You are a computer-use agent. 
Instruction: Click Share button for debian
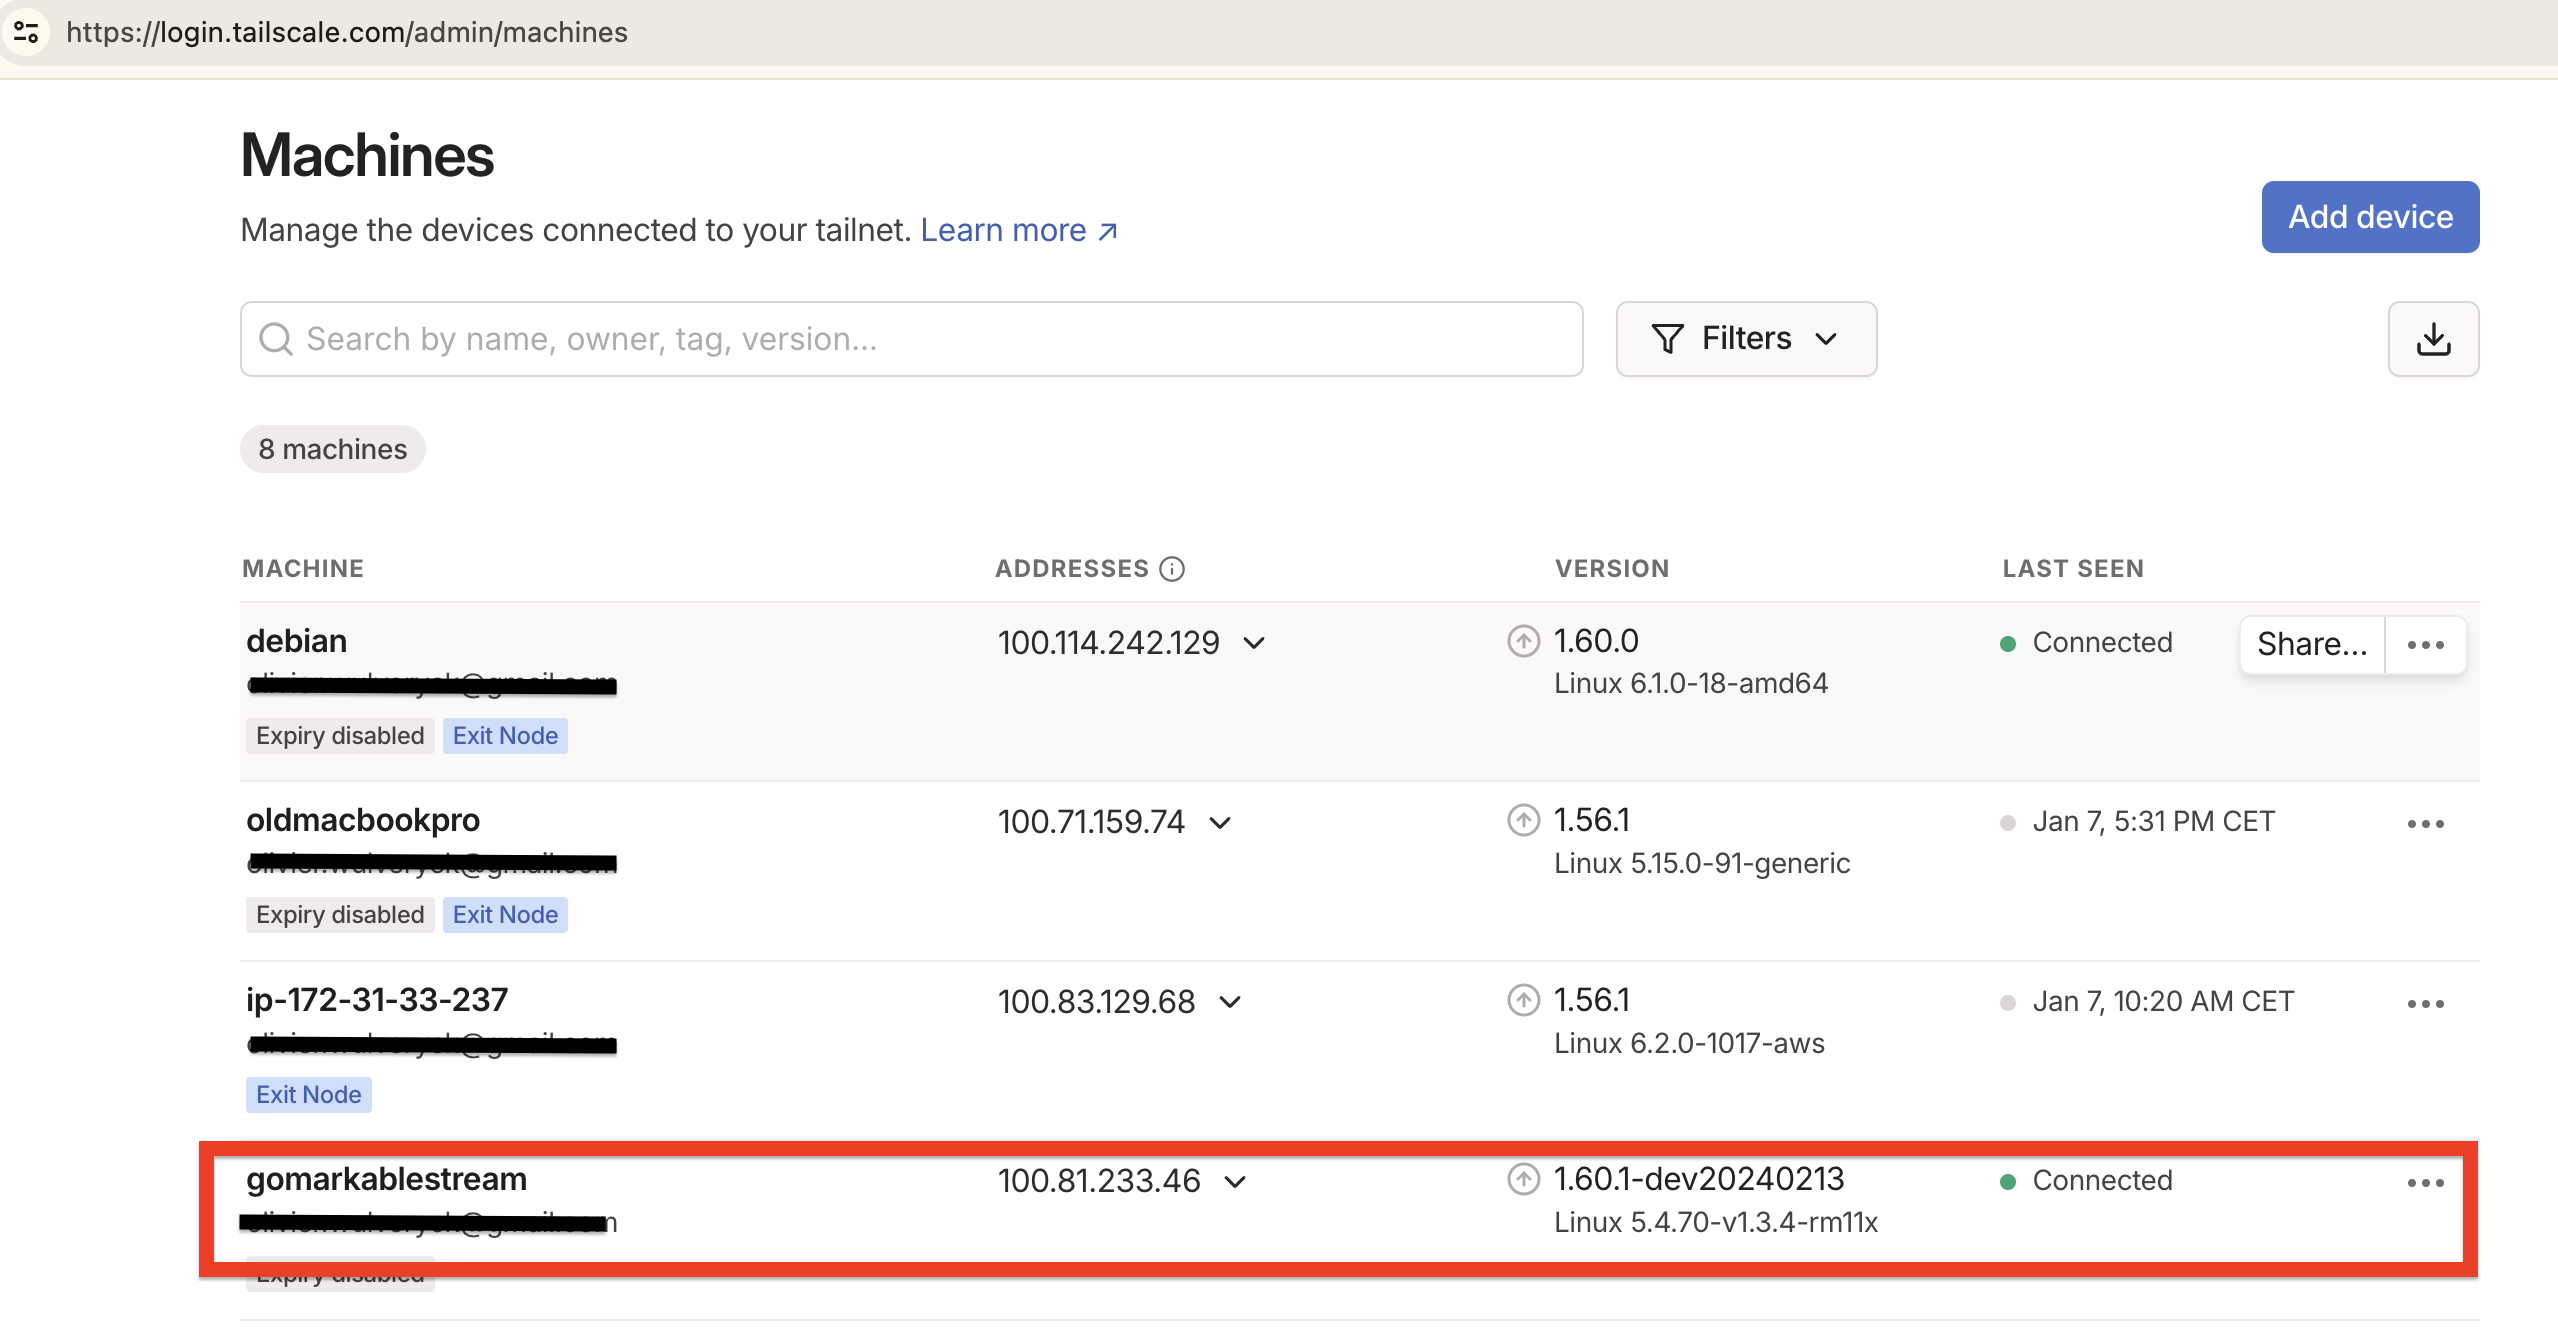(x=2312, y=645)
